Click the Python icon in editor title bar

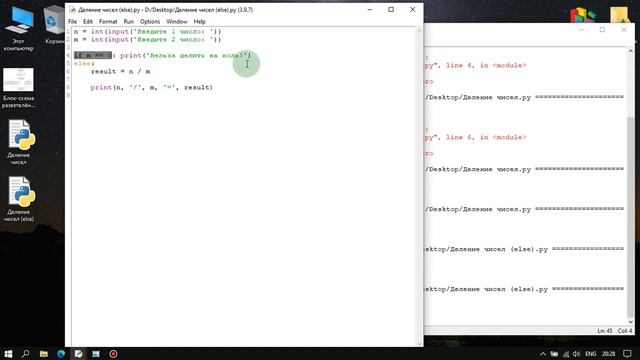(73, 9)
